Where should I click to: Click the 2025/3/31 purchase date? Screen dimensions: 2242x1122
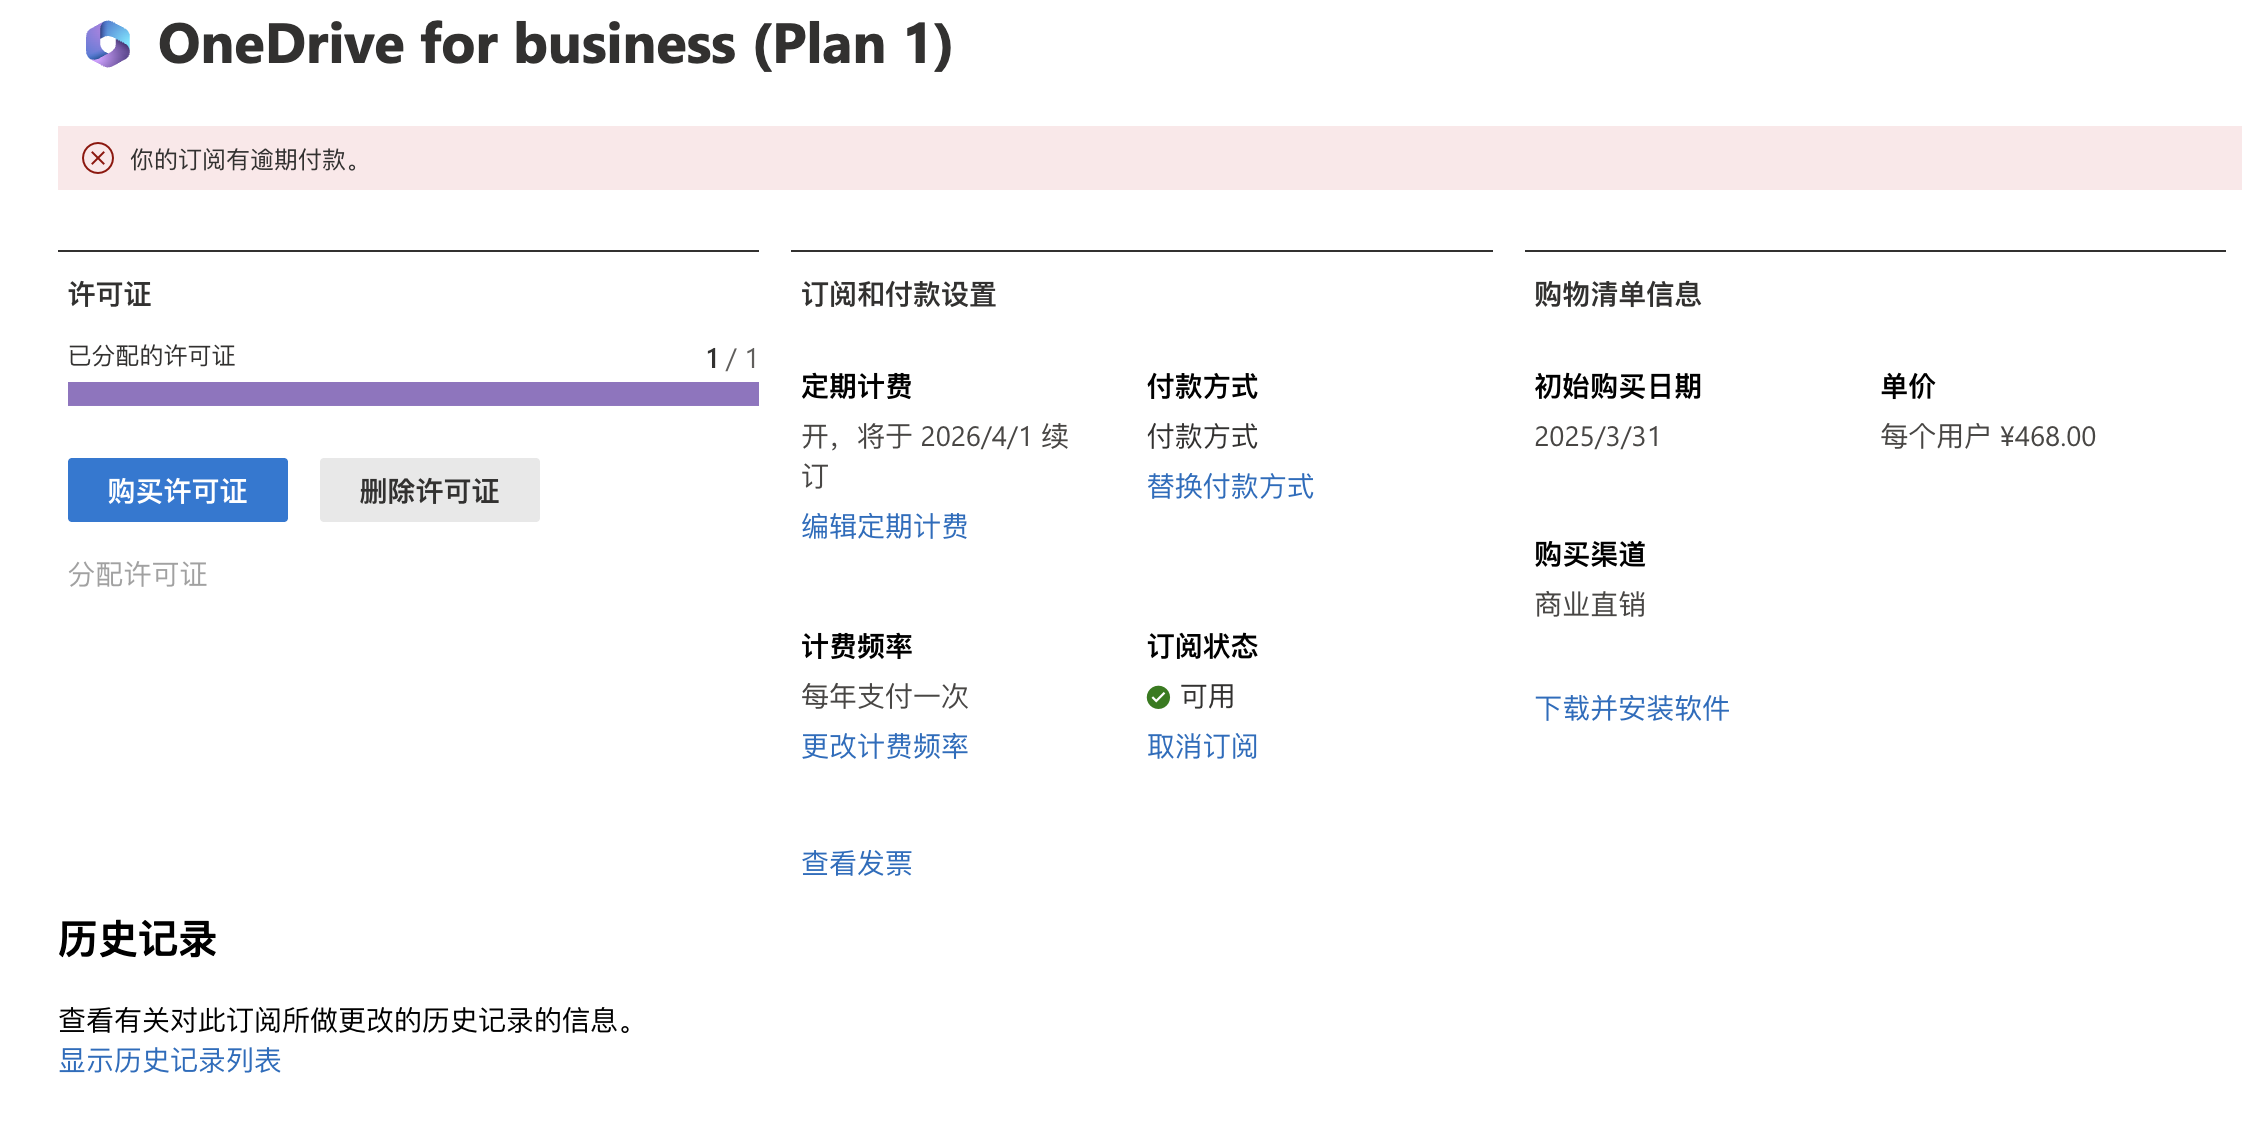click(x=1597, y=436)
